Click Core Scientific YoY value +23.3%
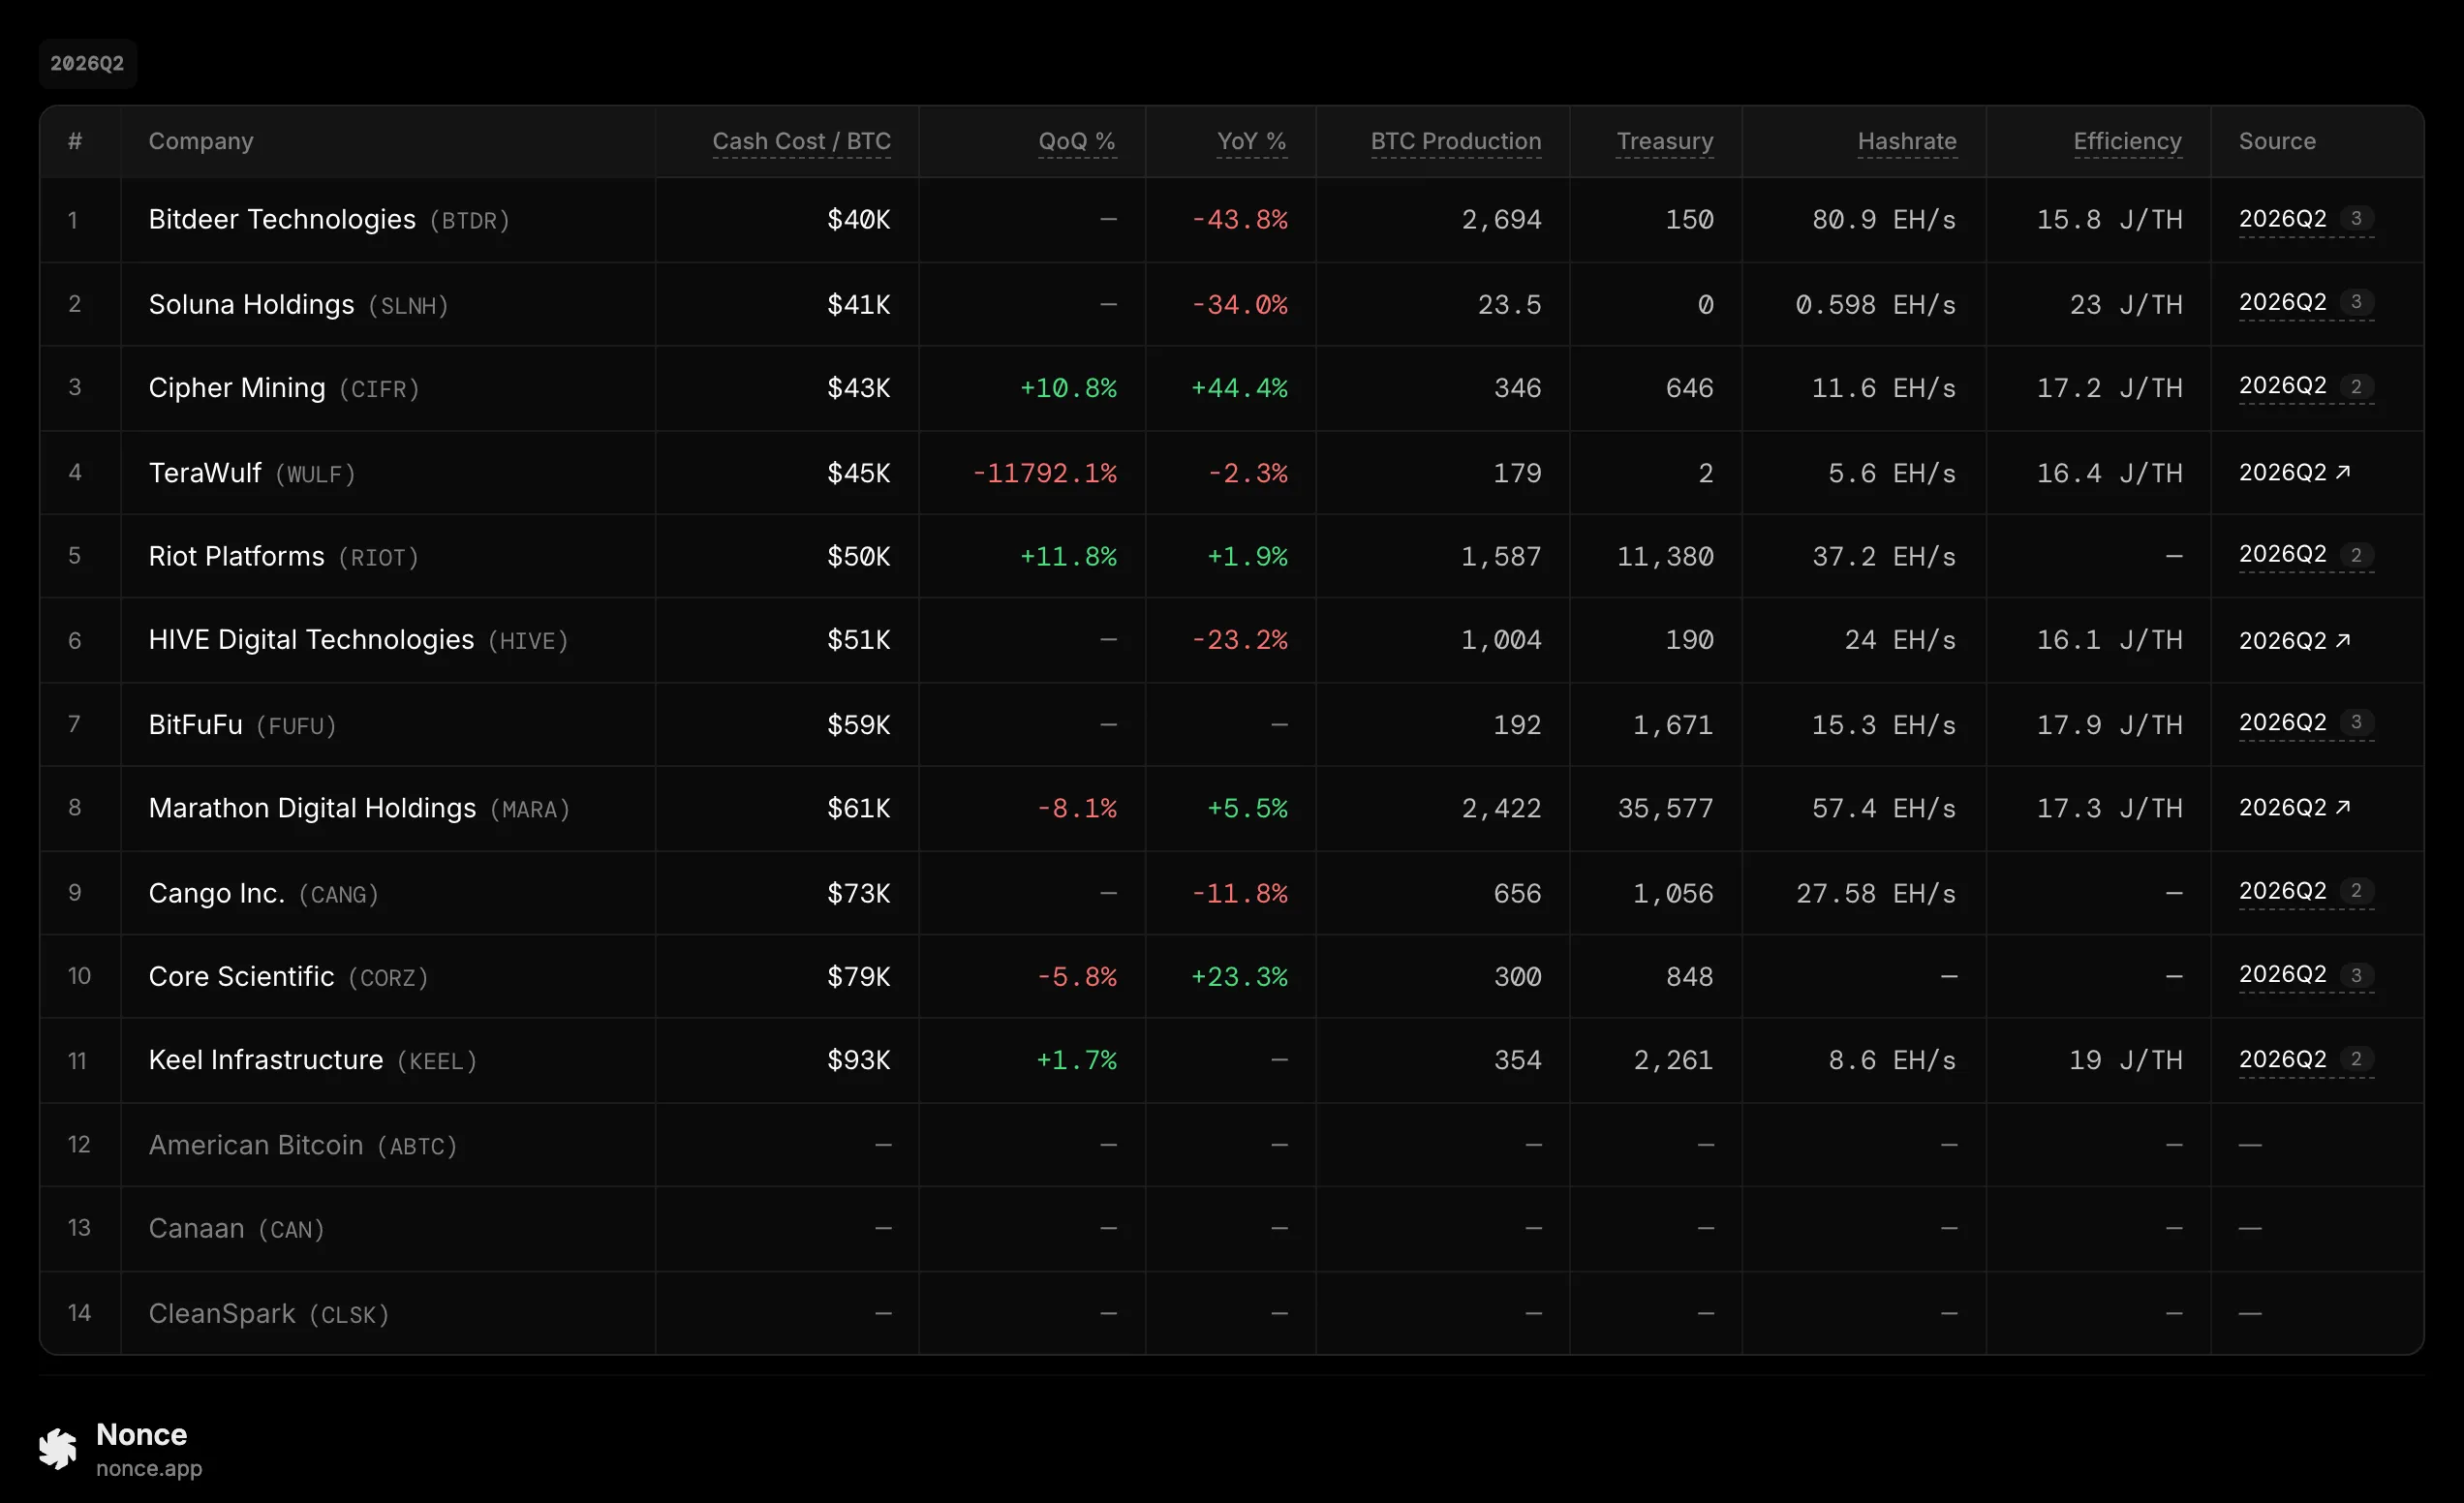Image resolution: width=2464 pixels, height=1503 pixels. click(x=1238, y=976)
